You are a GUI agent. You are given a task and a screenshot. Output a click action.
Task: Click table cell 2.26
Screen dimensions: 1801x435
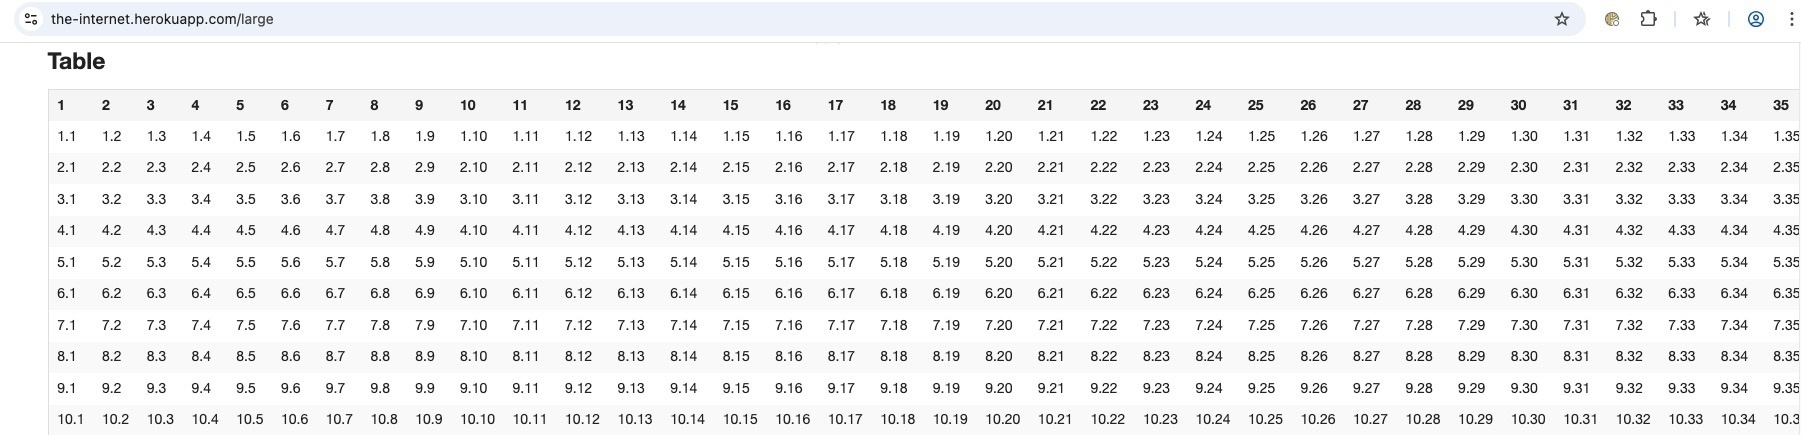(1314, 167)
